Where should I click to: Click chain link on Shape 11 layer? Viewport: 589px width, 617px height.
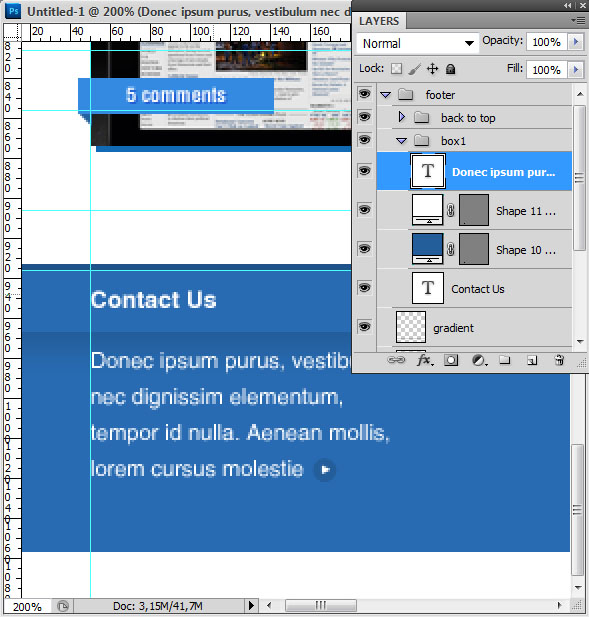click(x=451, y=211)
